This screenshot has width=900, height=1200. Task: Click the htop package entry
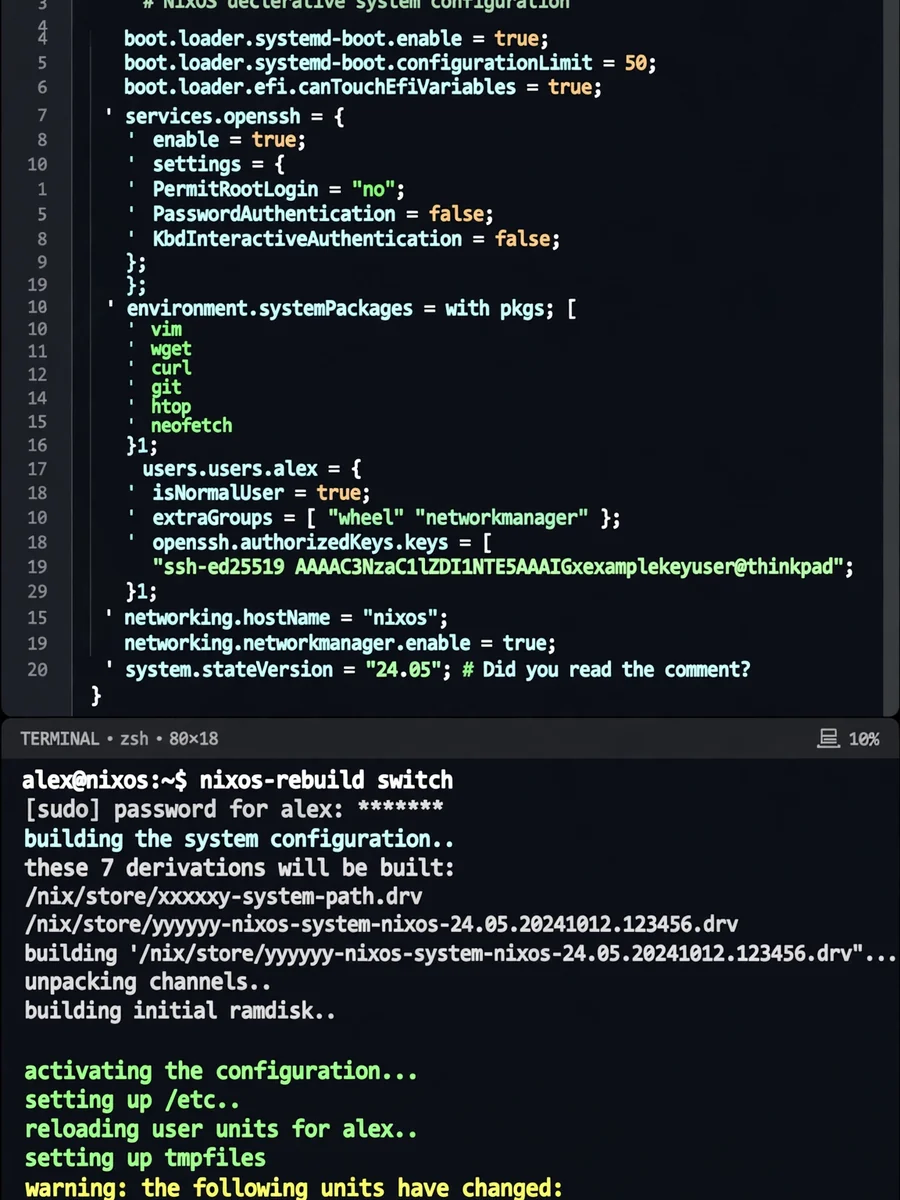171,406
